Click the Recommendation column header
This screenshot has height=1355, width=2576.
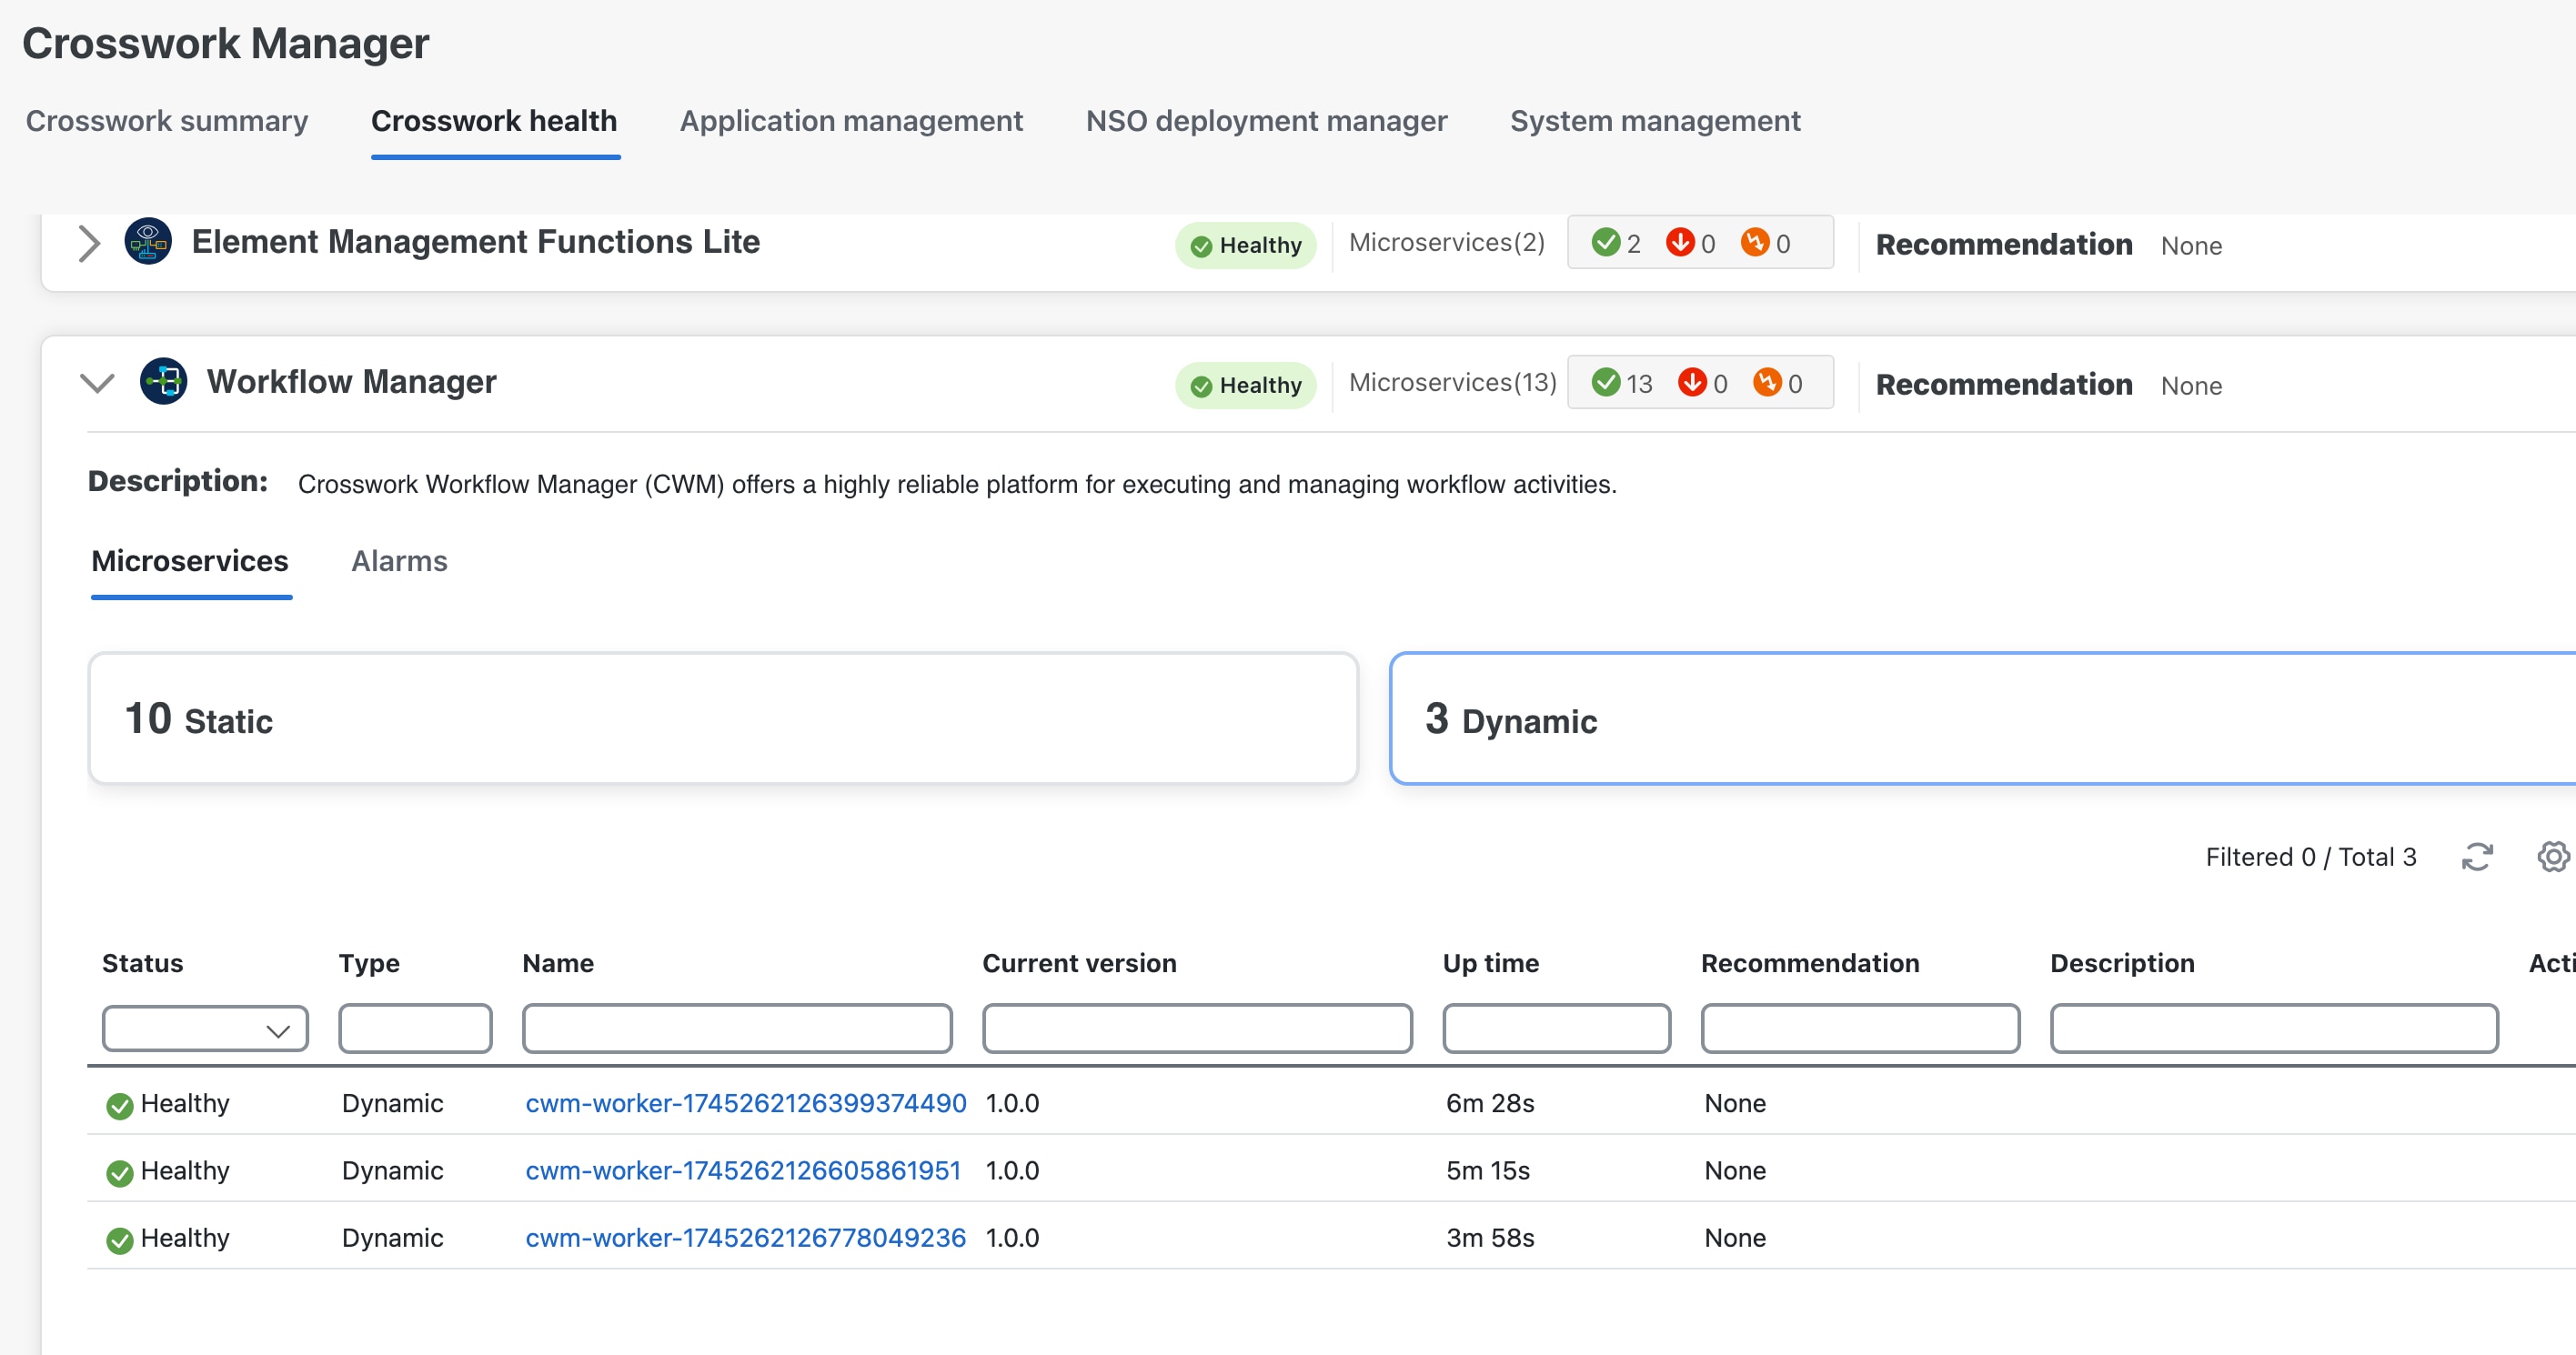point(1810,963)
